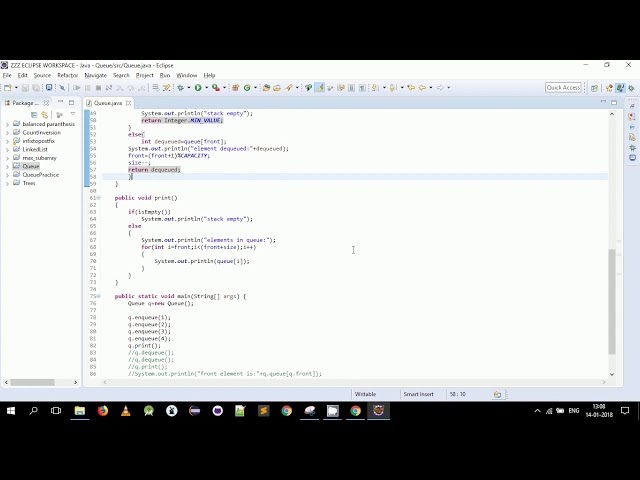The height and width of the screenshot is (480, 640).
Task: Open the Project menu
Action: click(144, 75)
